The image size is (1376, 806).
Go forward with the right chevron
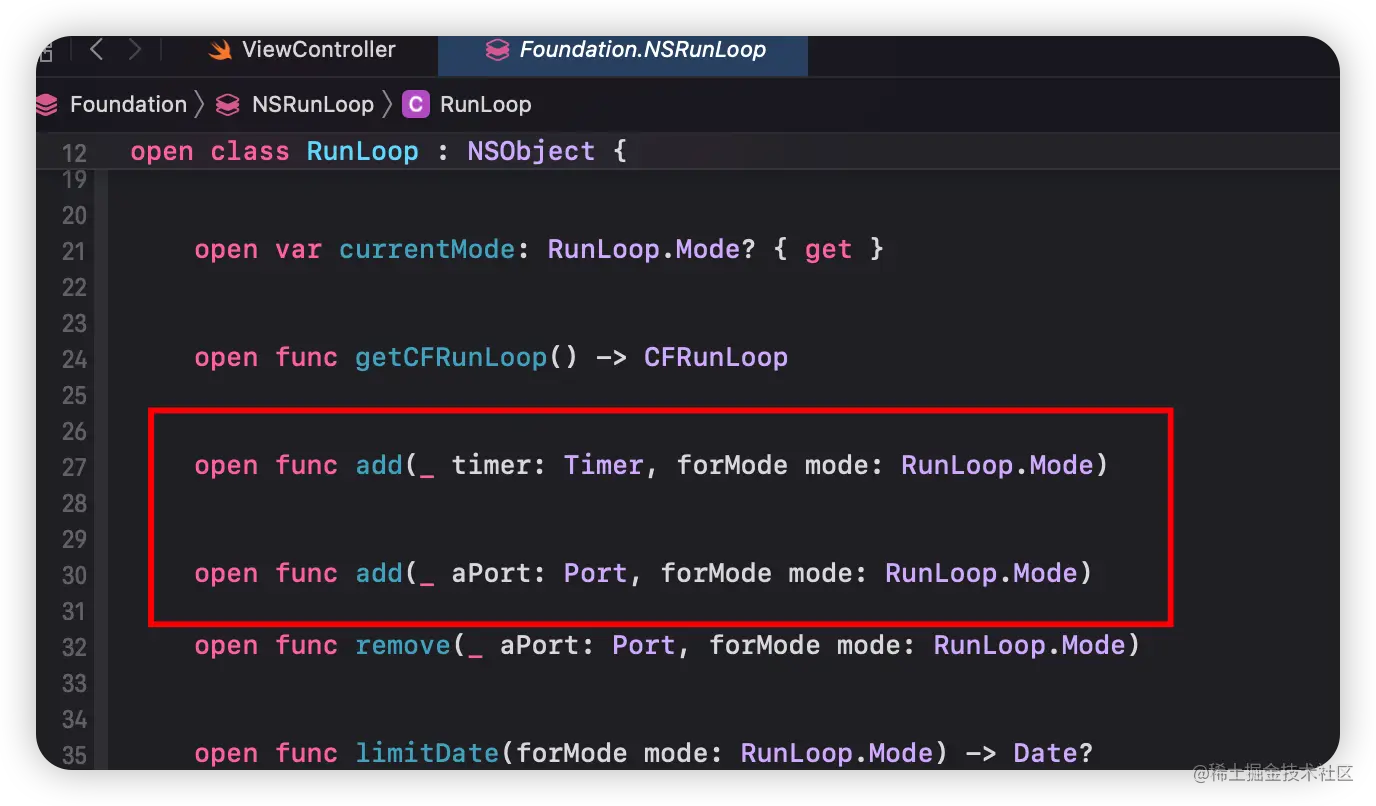point(135,50)
